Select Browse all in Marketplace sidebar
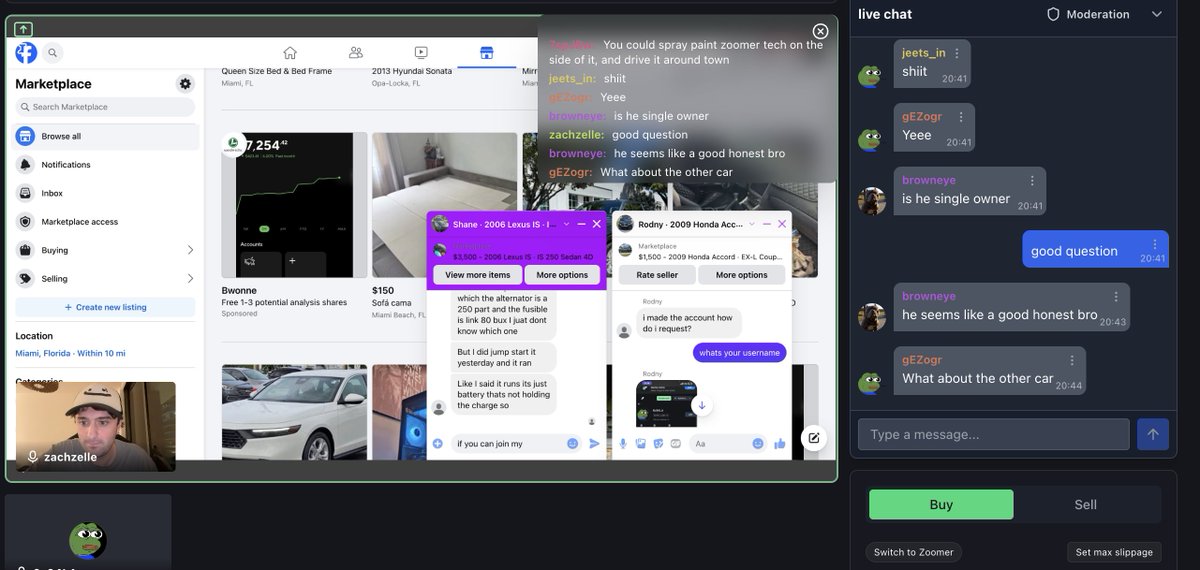The height and width of the screenshot is (570, 1200). pos(105,136)
